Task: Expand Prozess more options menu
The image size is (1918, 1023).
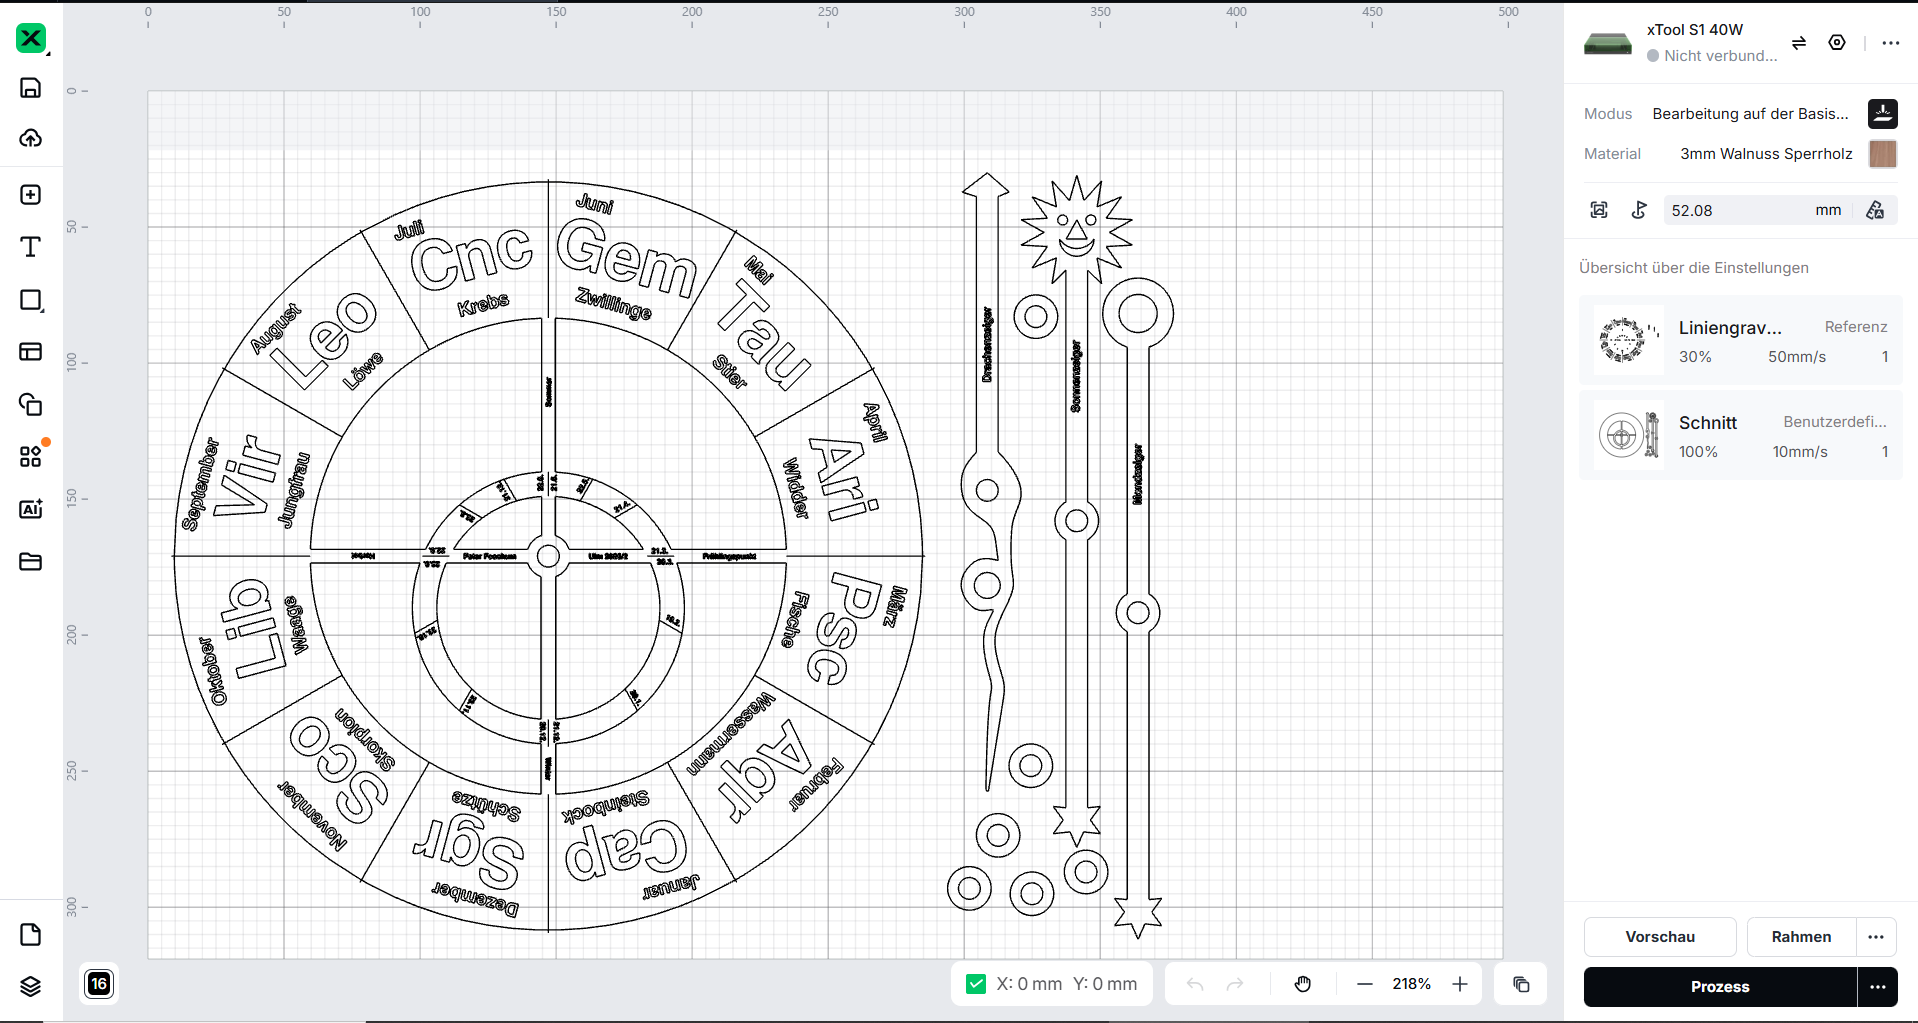Action: point(1877,987)
